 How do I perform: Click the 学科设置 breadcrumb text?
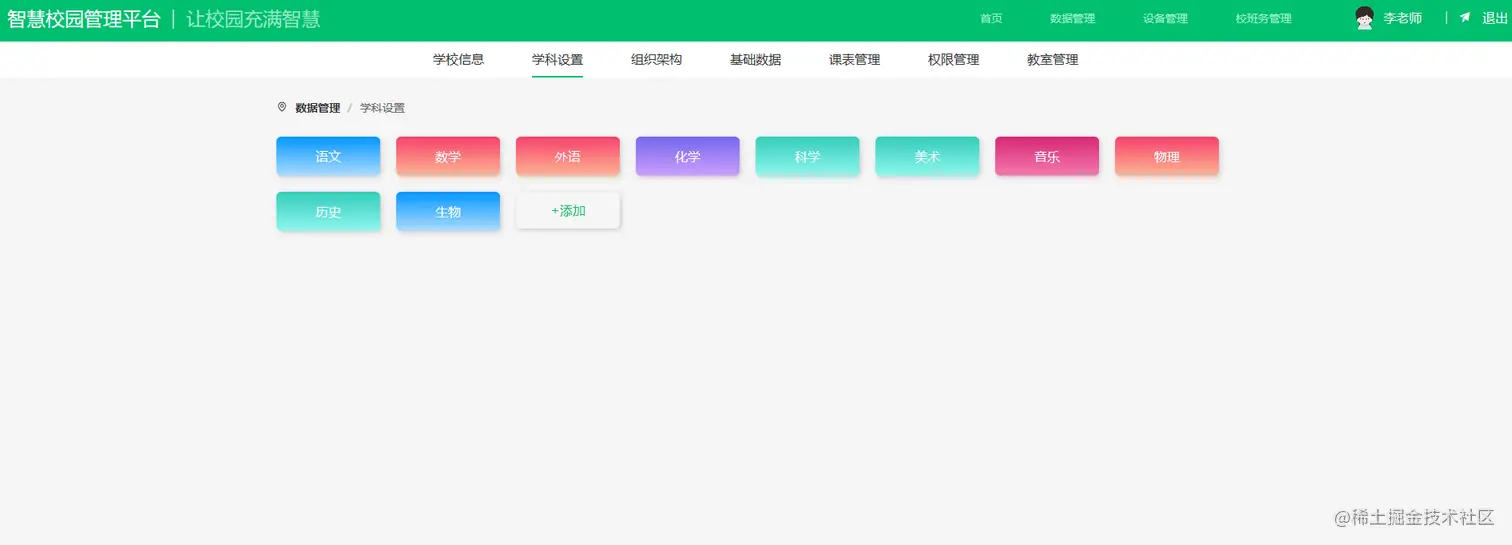382,108
